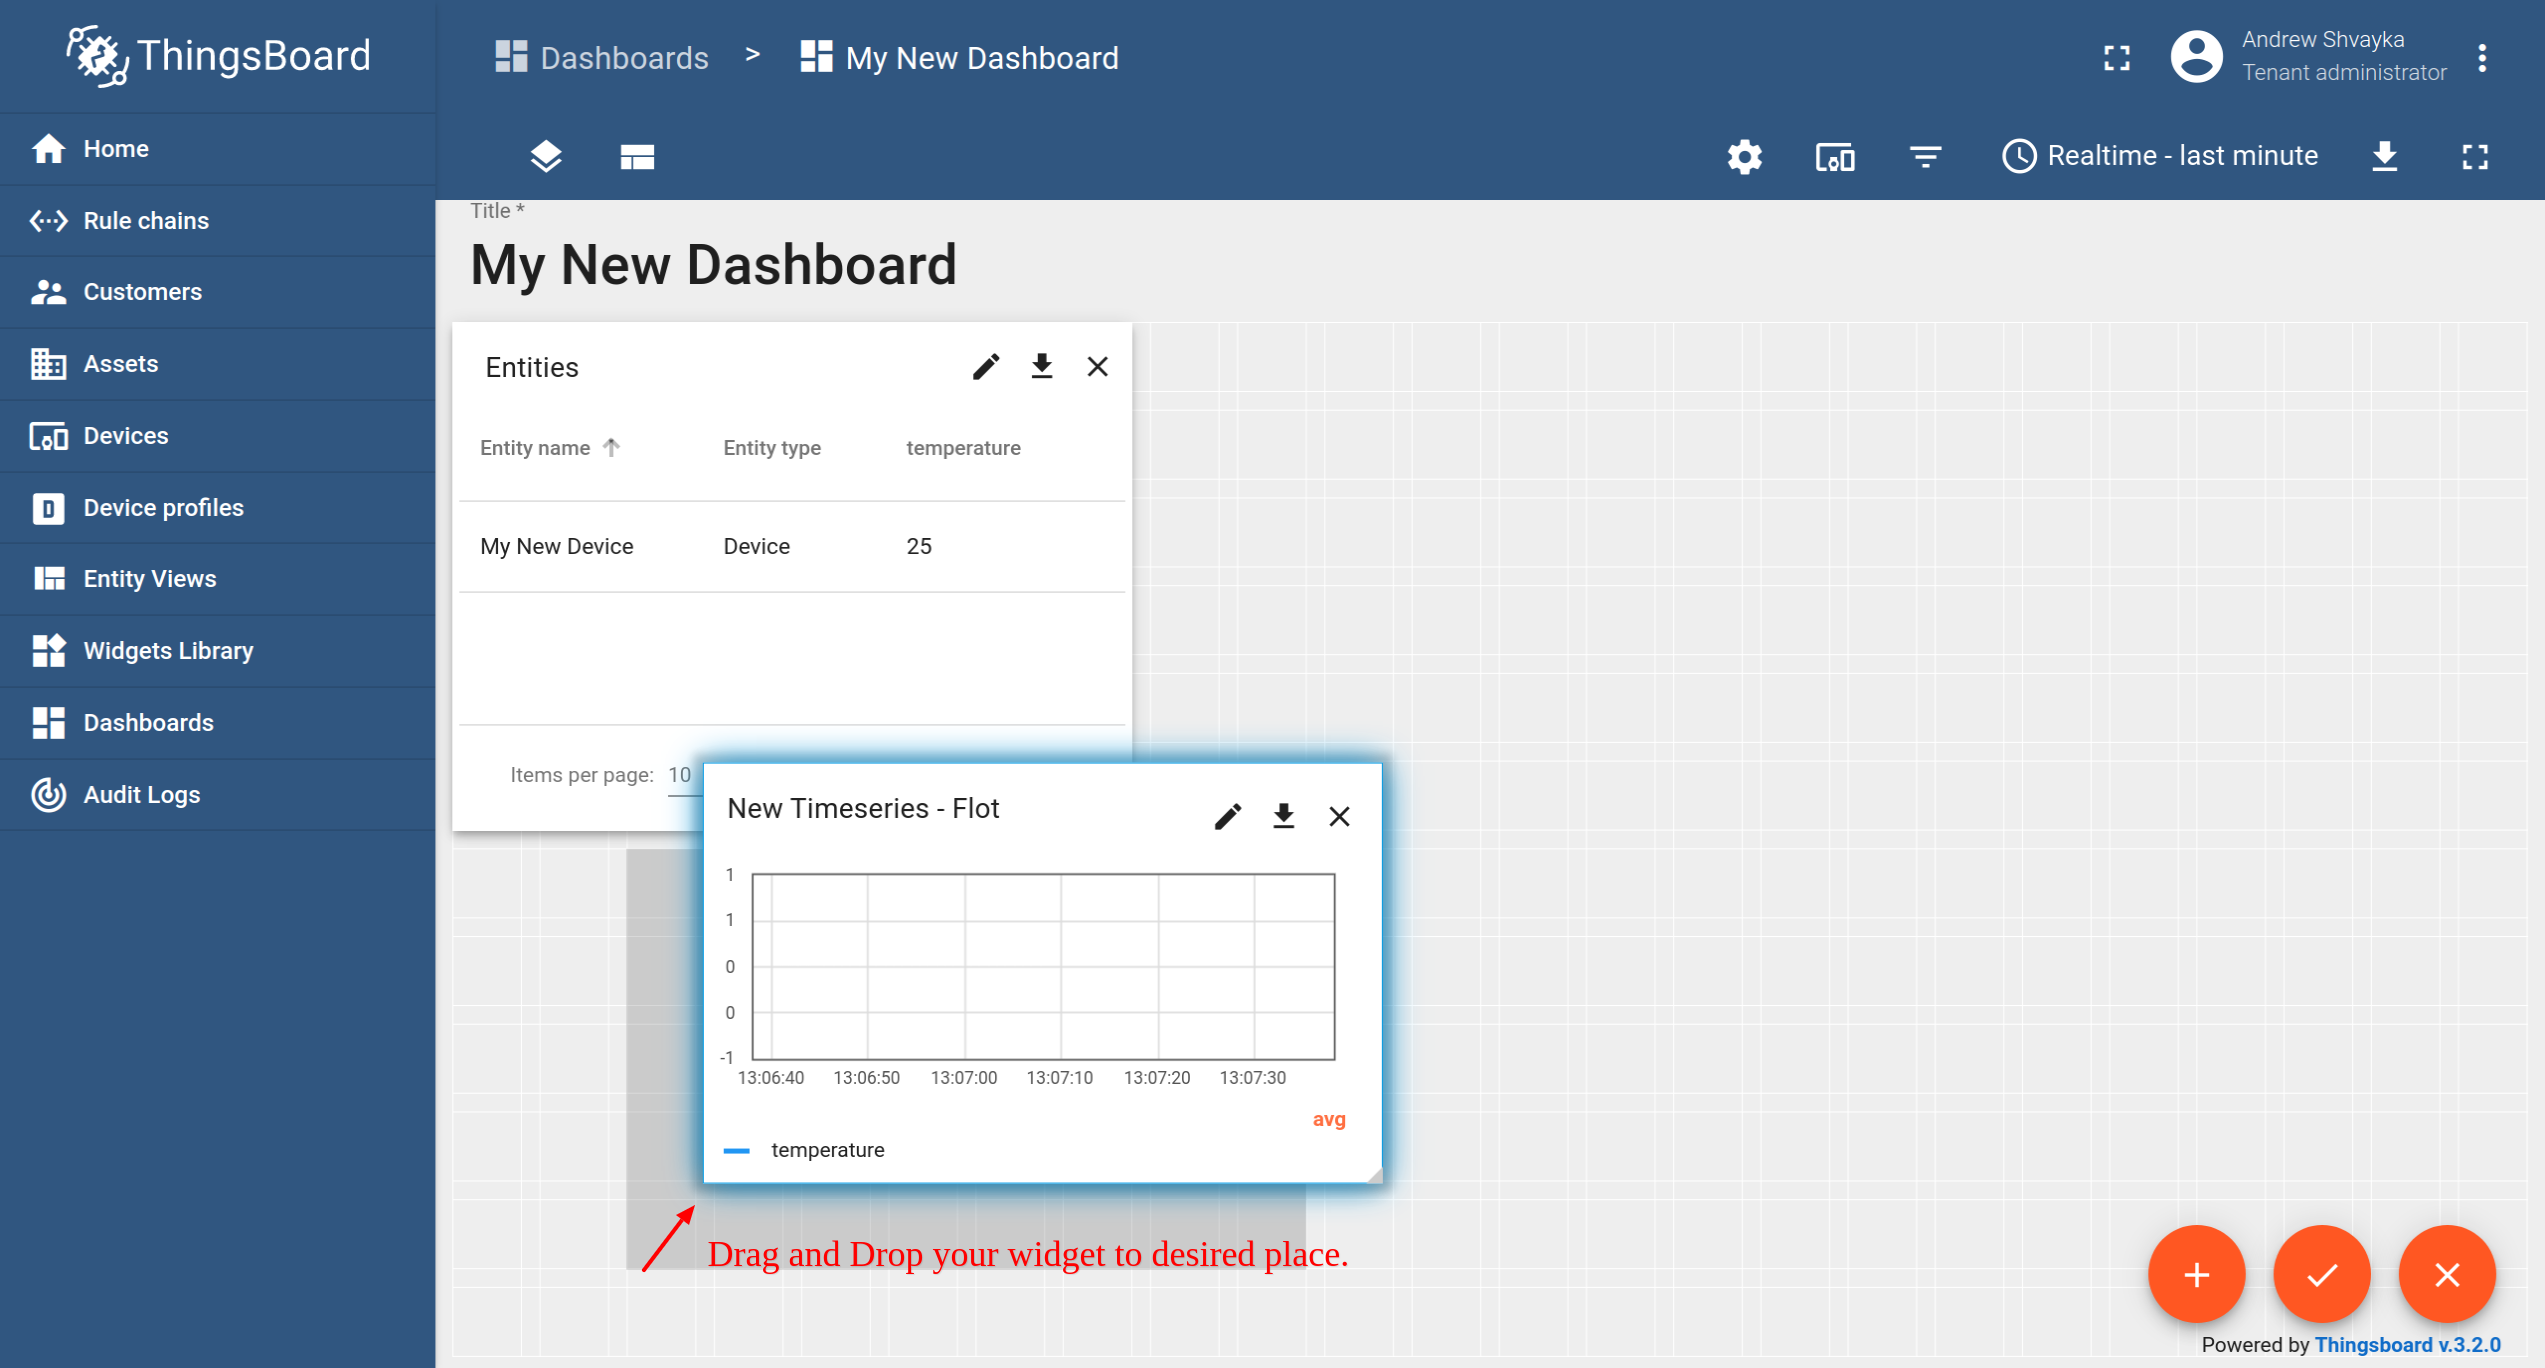Export the Timeseries Flot widget
This screenshot has width=2545, height=1368.
coord(1283,817)
